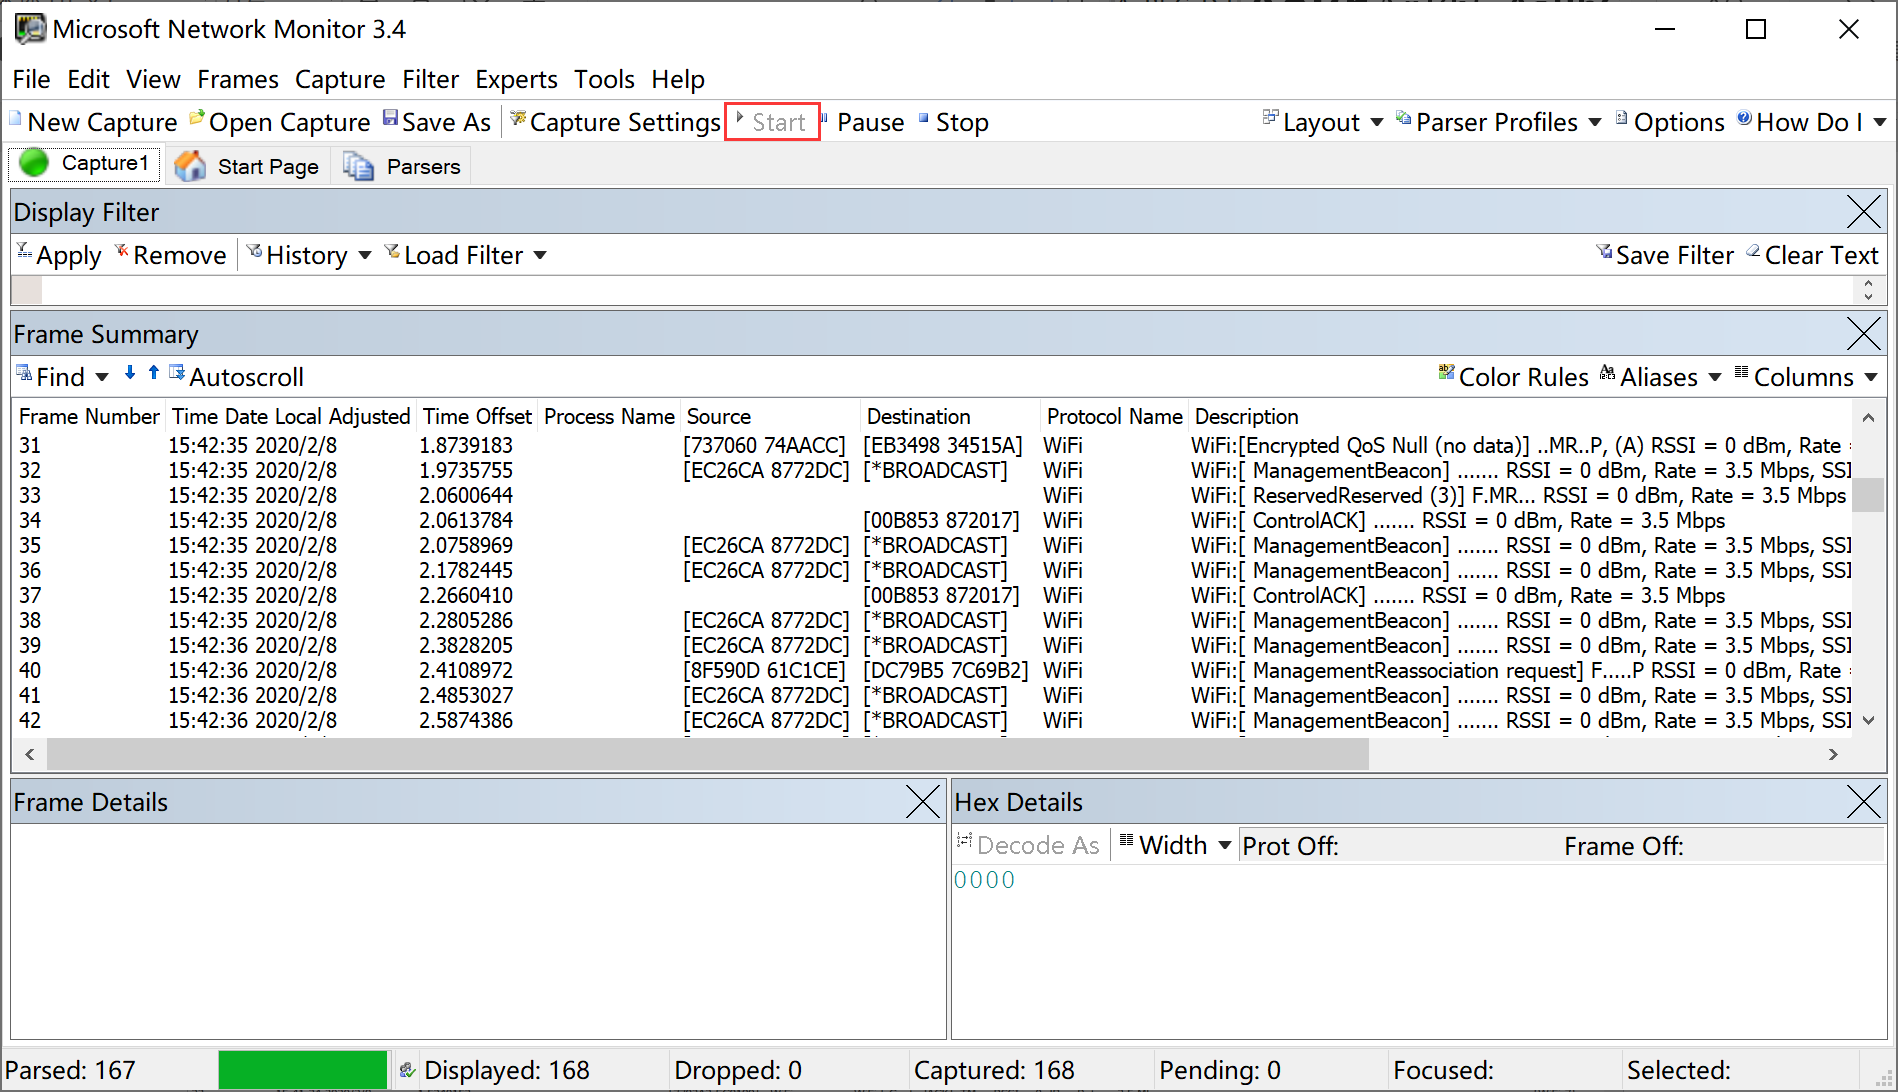The height and width of the screenshot is (1092, 1898).
Task: Open the Edit menu
Action: pyautogui.click(x=88, y=79)
